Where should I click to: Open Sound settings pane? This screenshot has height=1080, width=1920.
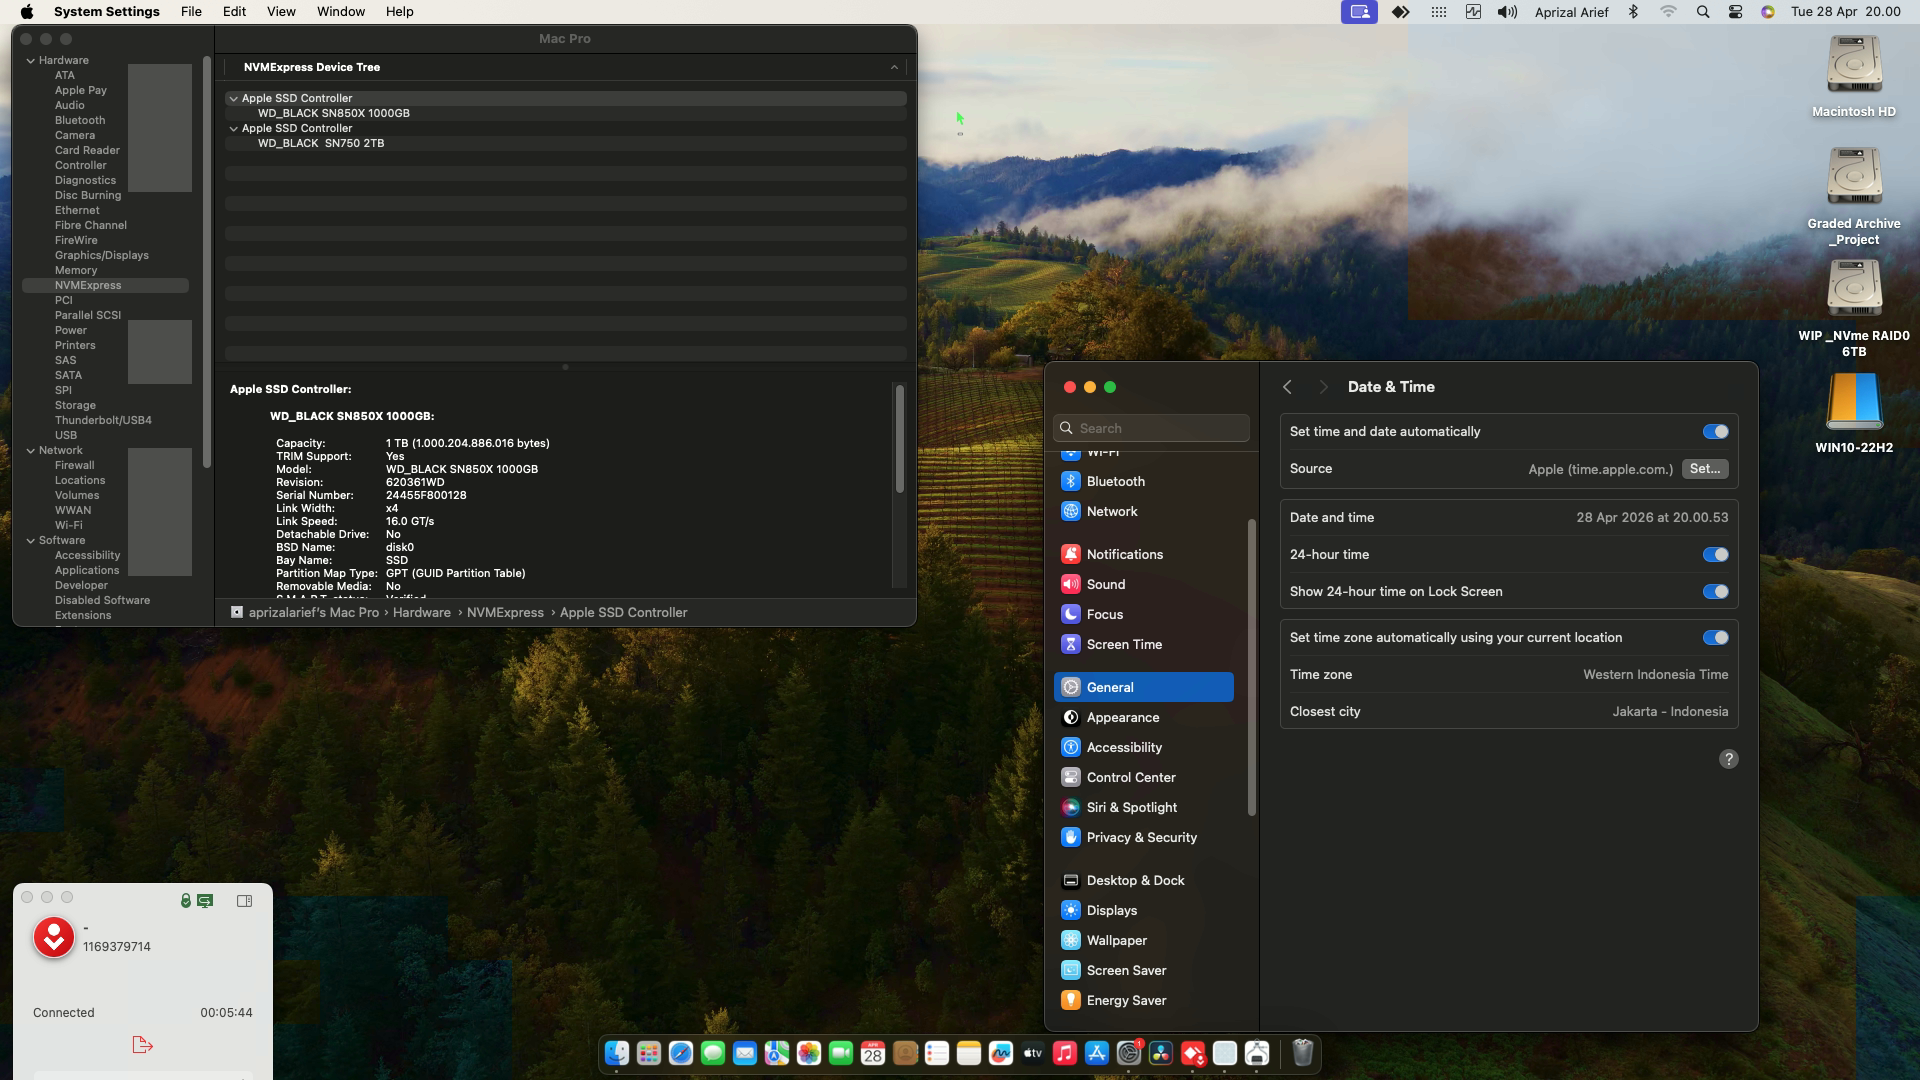tap(1143, 584)
